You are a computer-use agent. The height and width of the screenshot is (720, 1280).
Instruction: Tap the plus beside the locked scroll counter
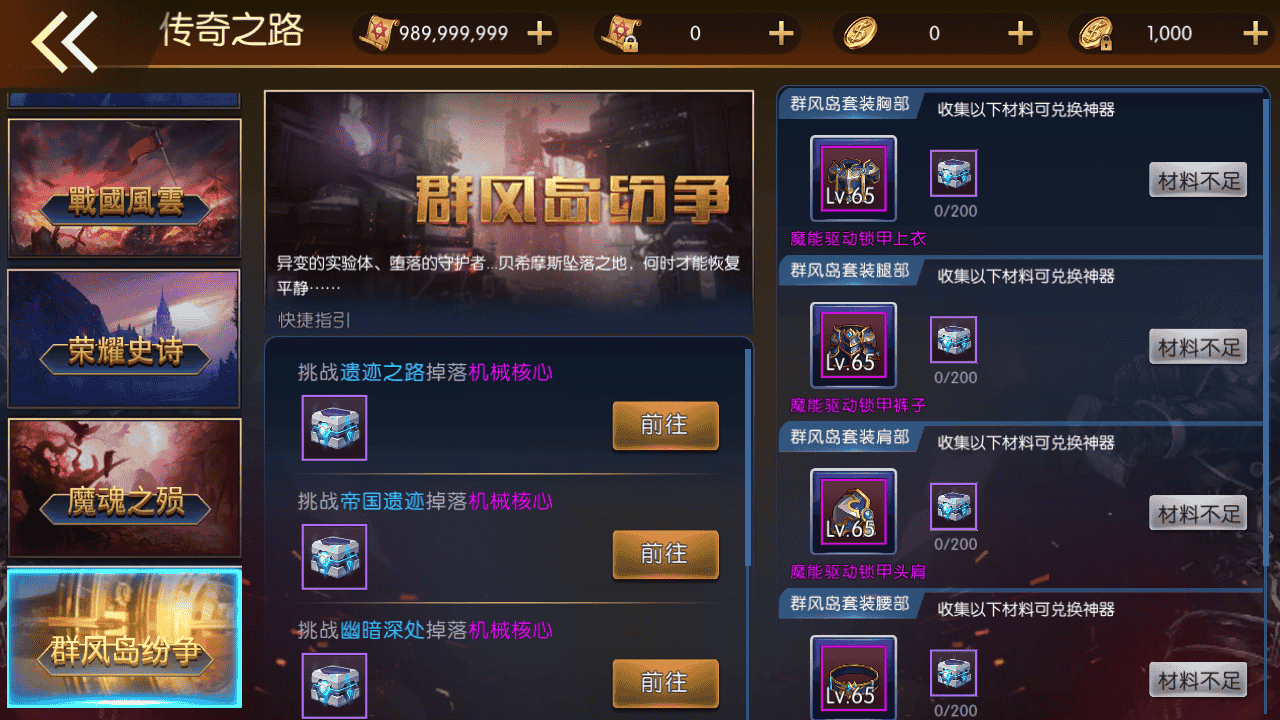780,34
